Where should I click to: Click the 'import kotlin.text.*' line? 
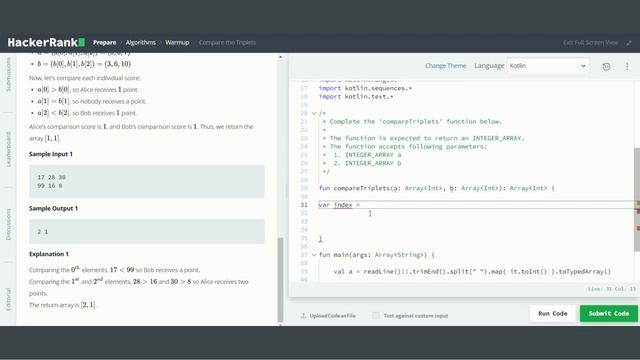[356, 97]
